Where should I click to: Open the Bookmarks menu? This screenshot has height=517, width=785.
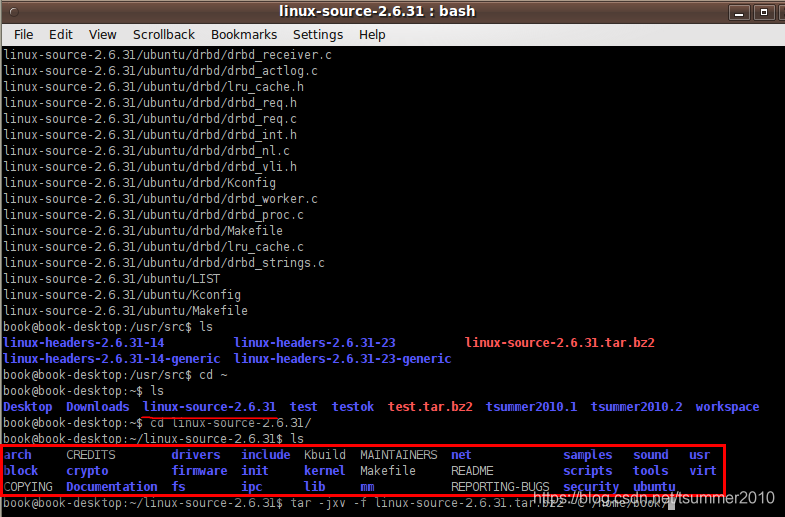(x=244, y=35)
